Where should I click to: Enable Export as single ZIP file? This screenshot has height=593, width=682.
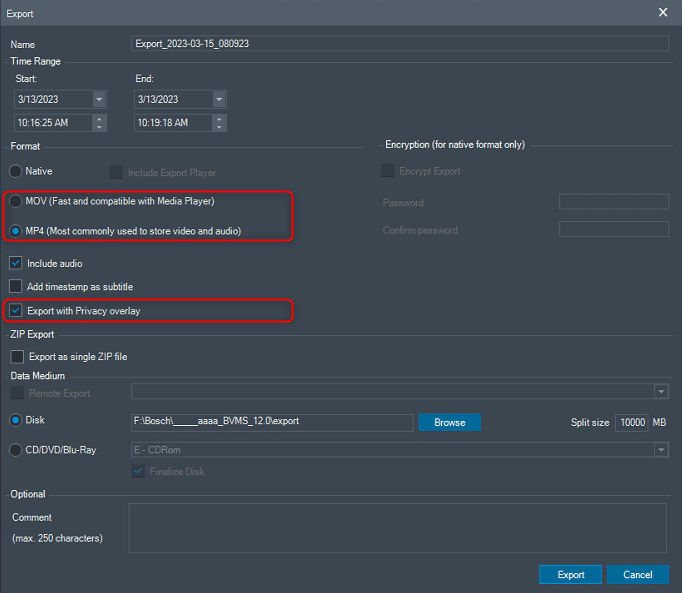(x=16, y=356)
